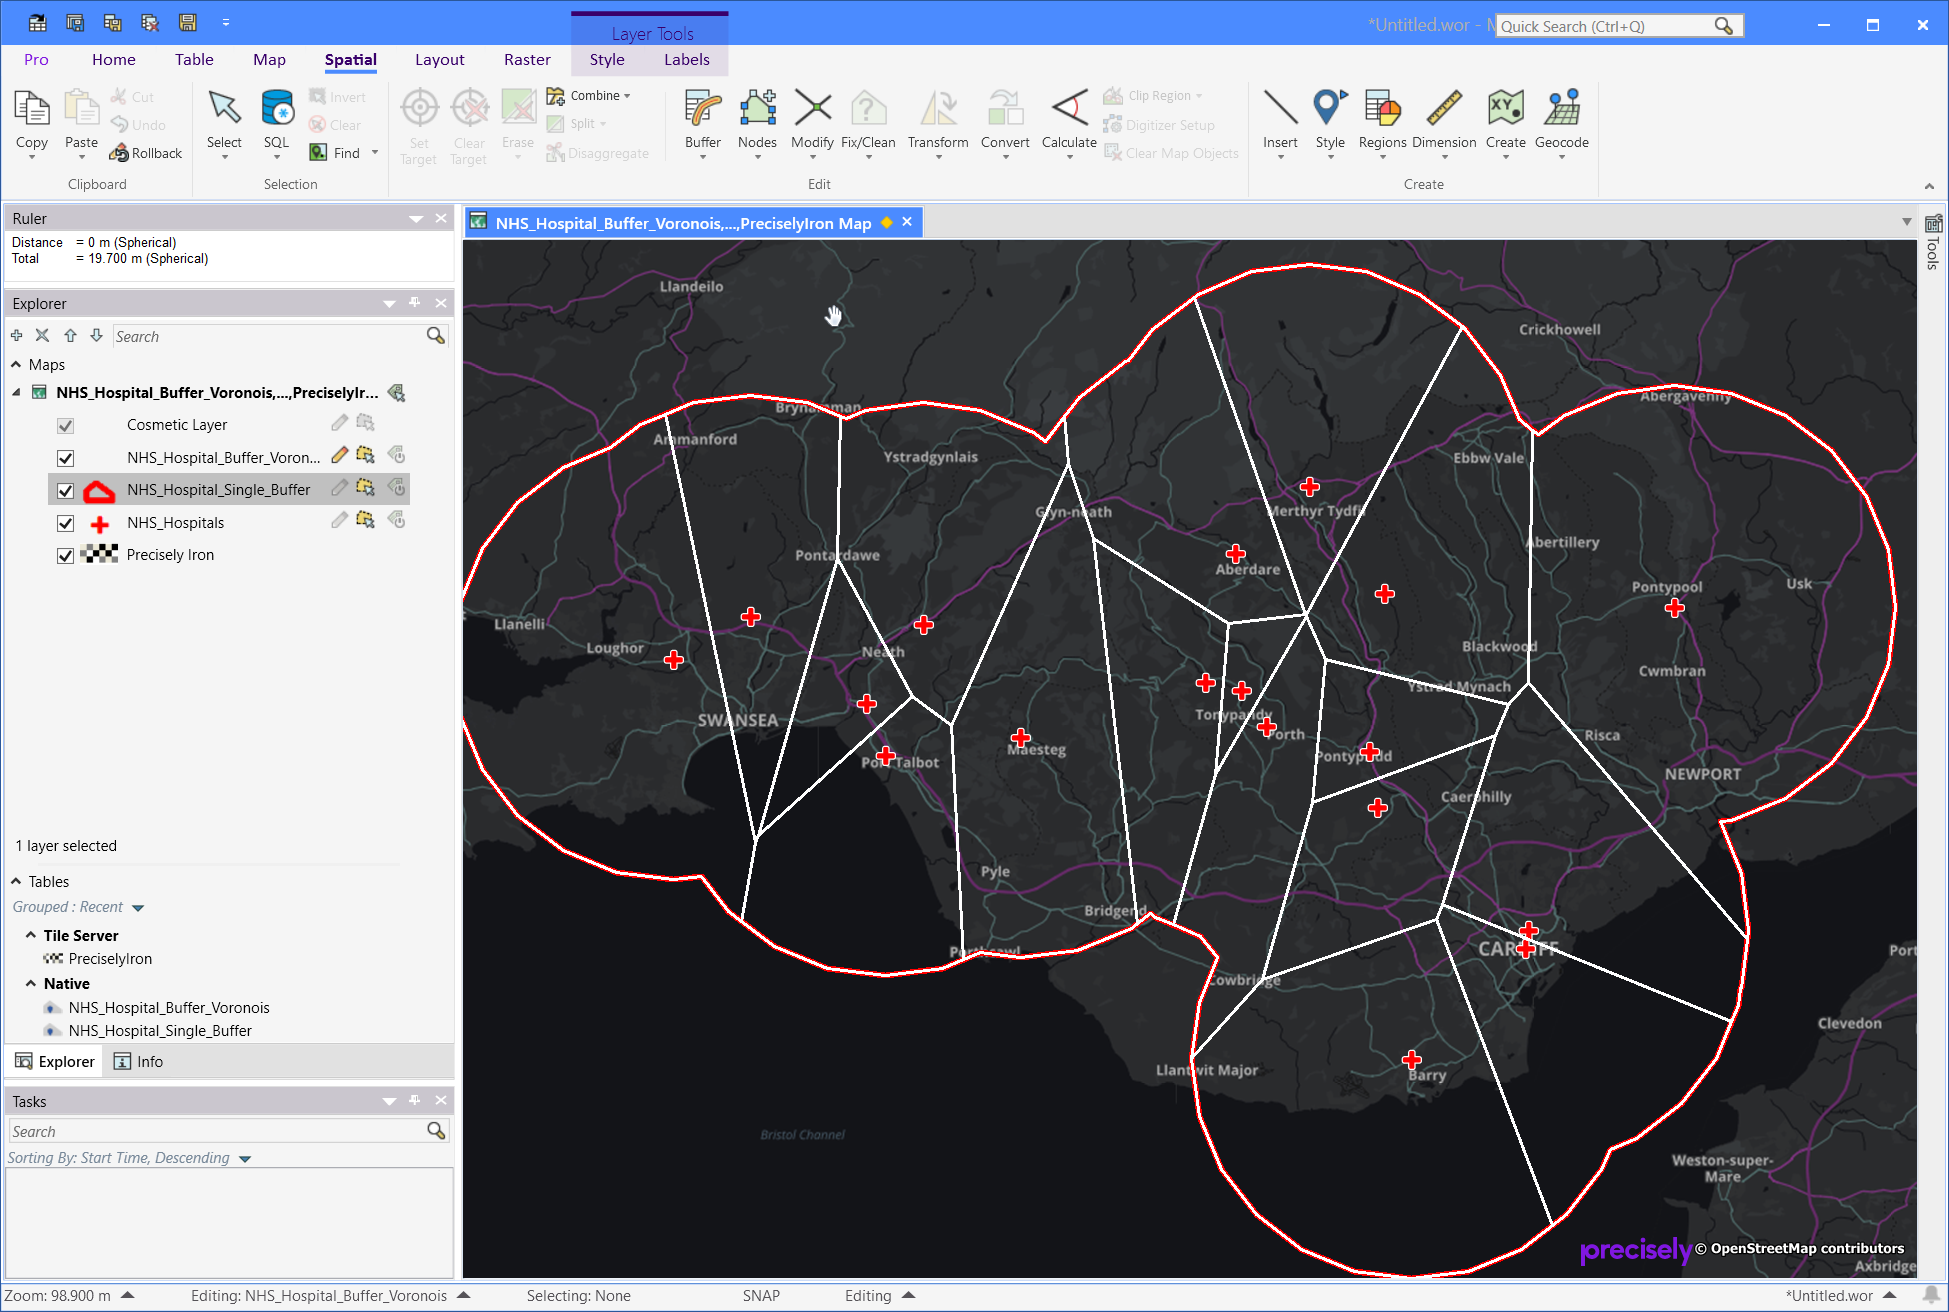The width and height of the screenshot is (1949, 1312).
Task: Click the Explorer Search input field
Action: 268,336
